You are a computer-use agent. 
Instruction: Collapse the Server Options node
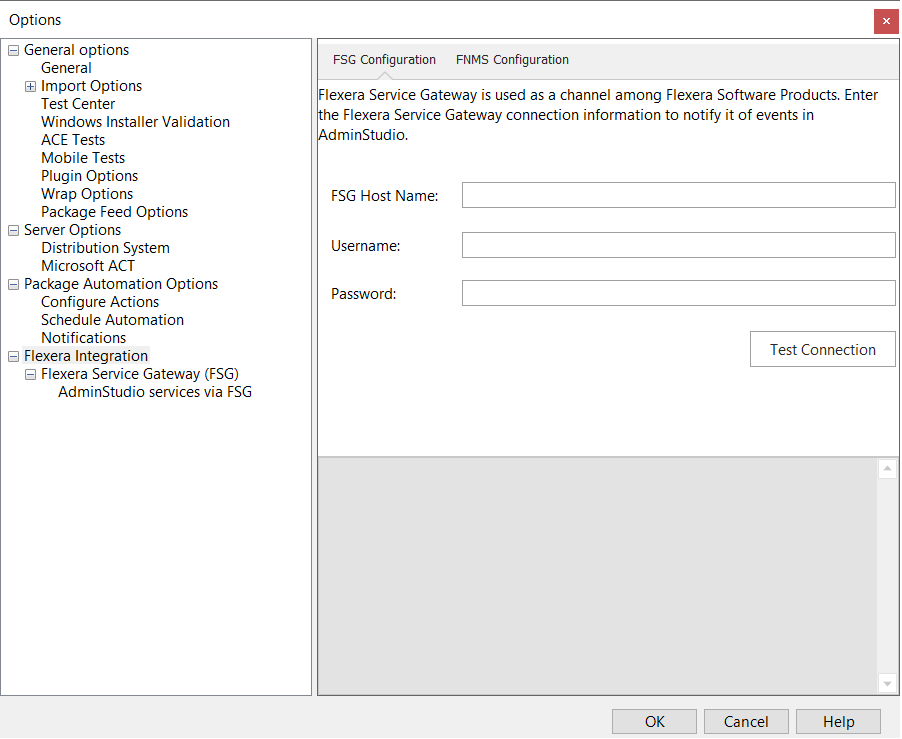(13, 231)
